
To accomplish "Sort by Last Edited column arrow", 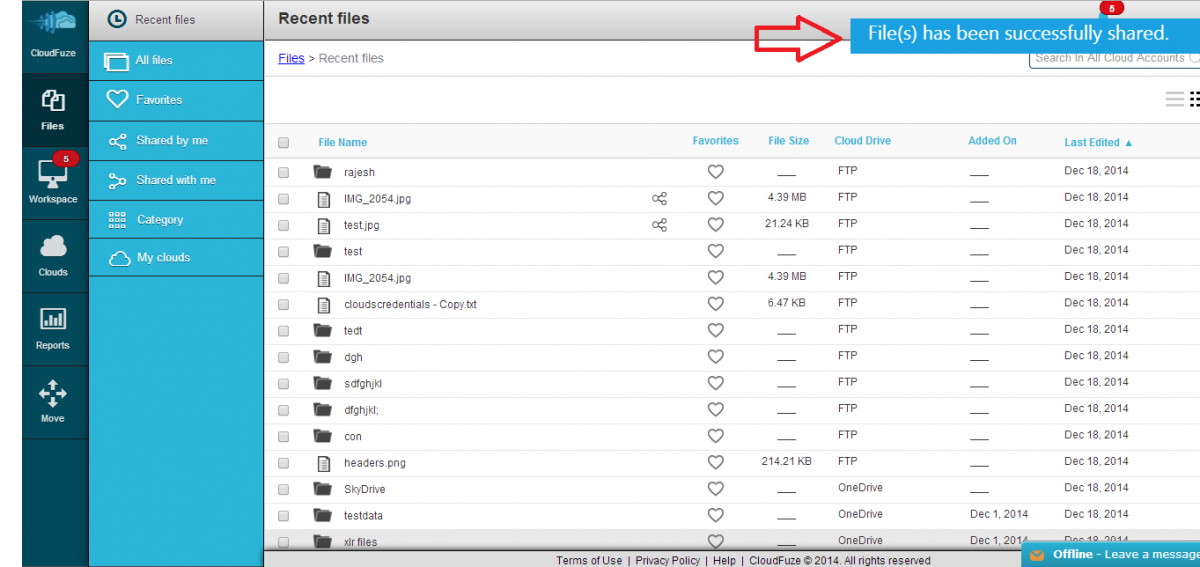I will pos(1128,143).
